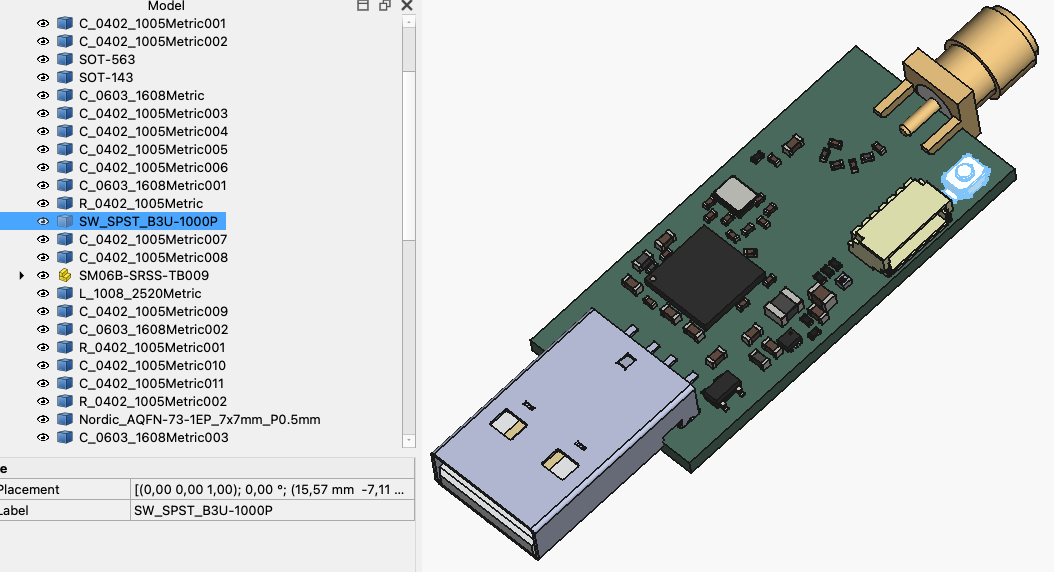Close the Model panel
1054x572 pixels.
[x=407, y=5]
